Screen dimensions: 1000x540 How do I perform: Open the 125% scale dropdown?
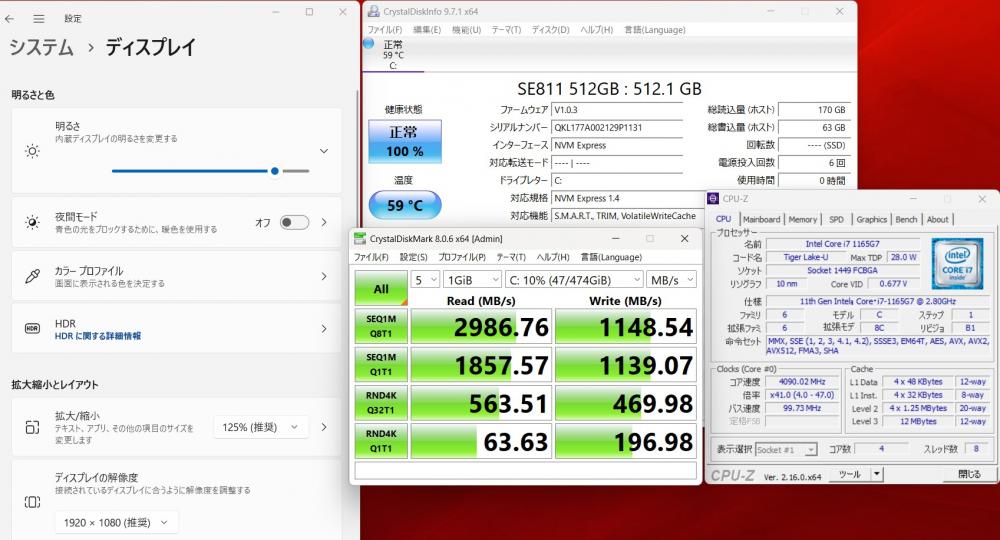pyautogui.click(x=261, y=427)
